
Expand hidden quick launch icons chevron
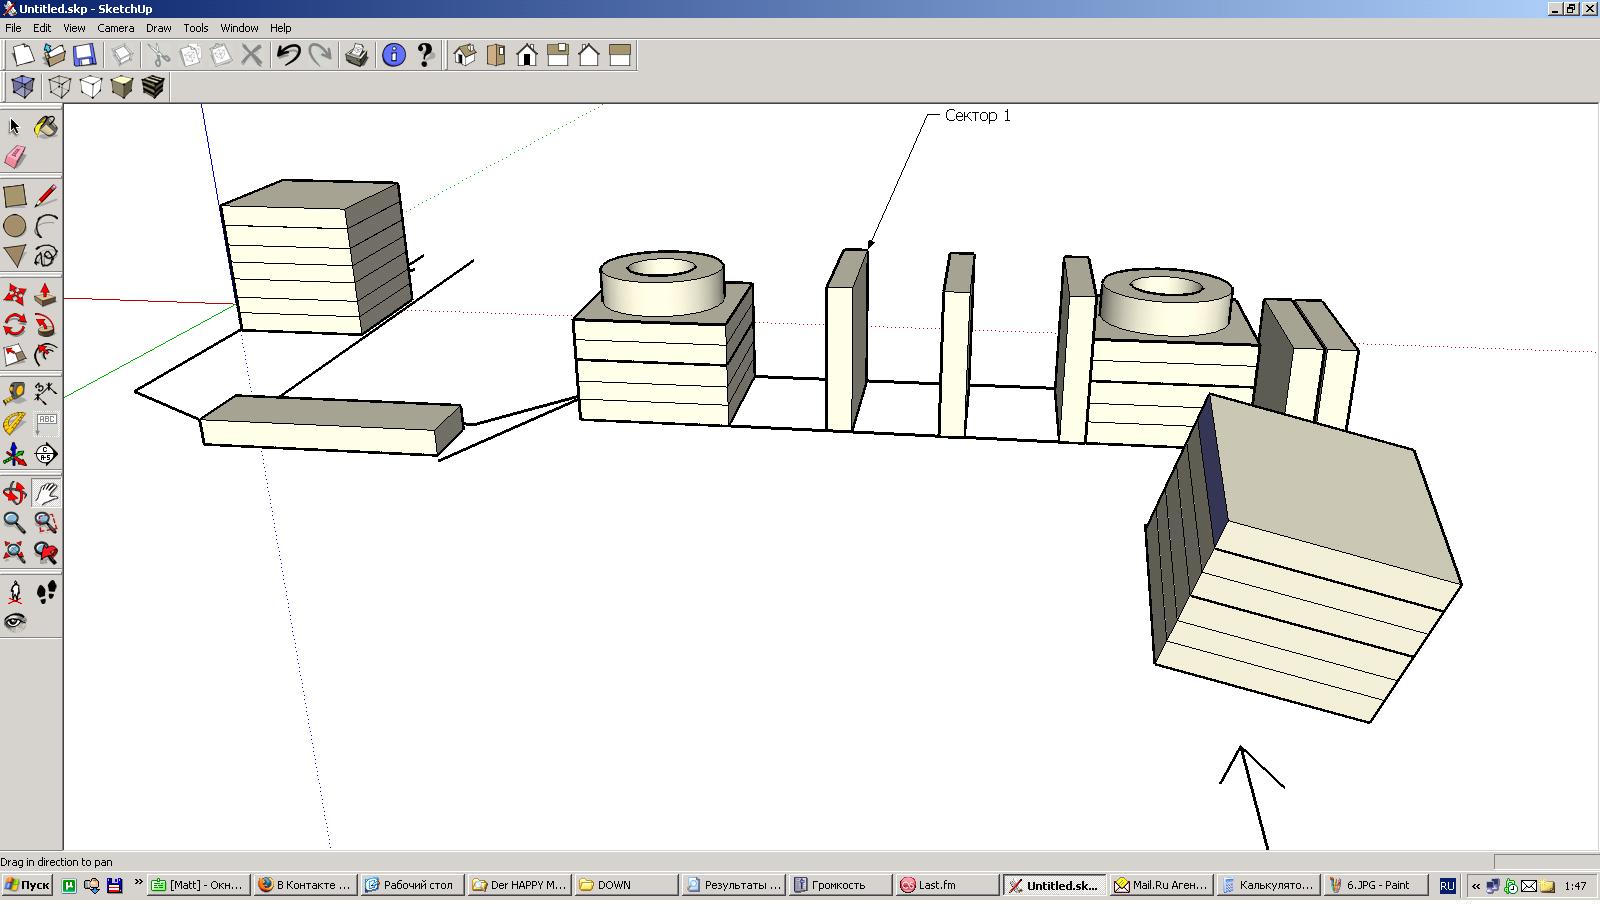[x=138, y=884]
